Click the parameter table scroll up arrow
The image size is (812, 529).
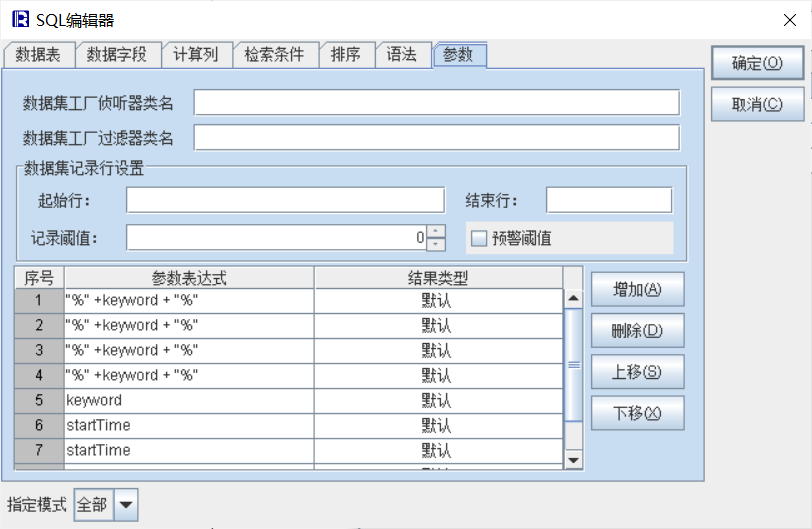tap(573, 298)
